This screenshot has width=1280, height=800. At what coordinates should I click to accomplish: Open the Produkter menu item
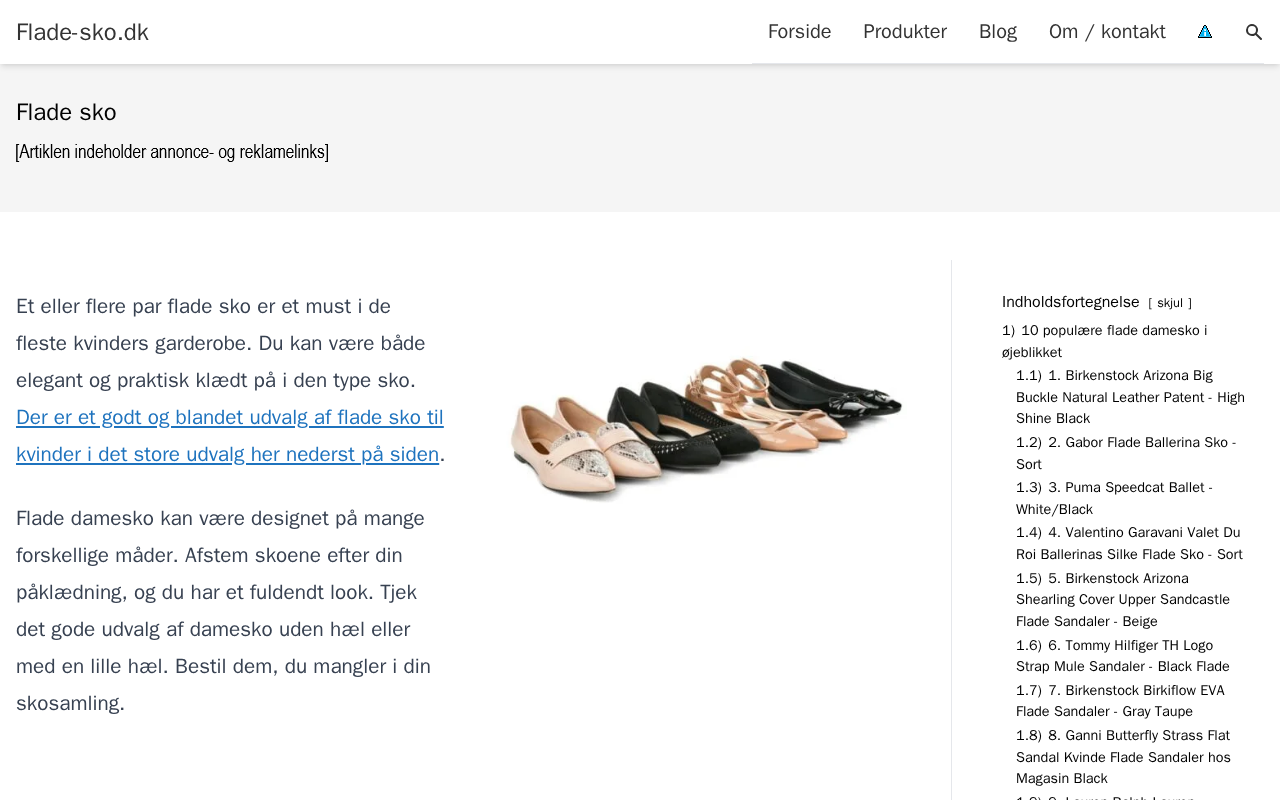pos(904,32)
